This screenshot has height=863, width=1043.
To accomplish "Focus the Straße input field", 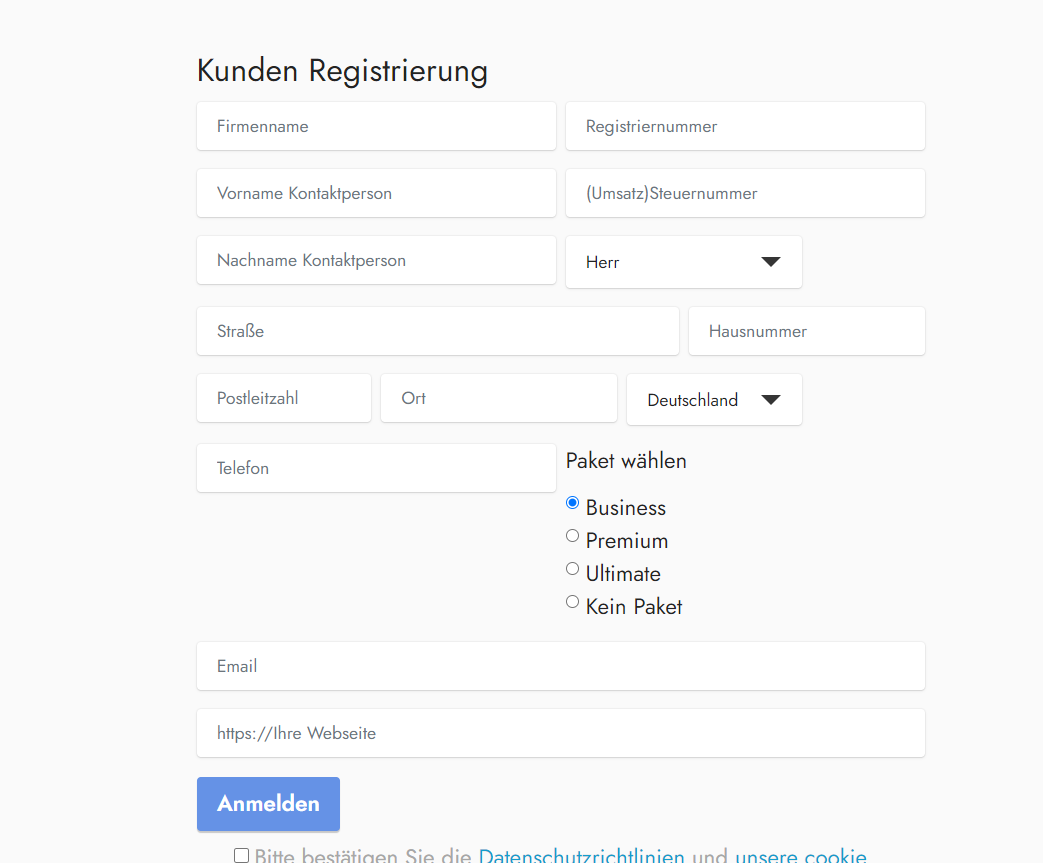I will 437,331.
